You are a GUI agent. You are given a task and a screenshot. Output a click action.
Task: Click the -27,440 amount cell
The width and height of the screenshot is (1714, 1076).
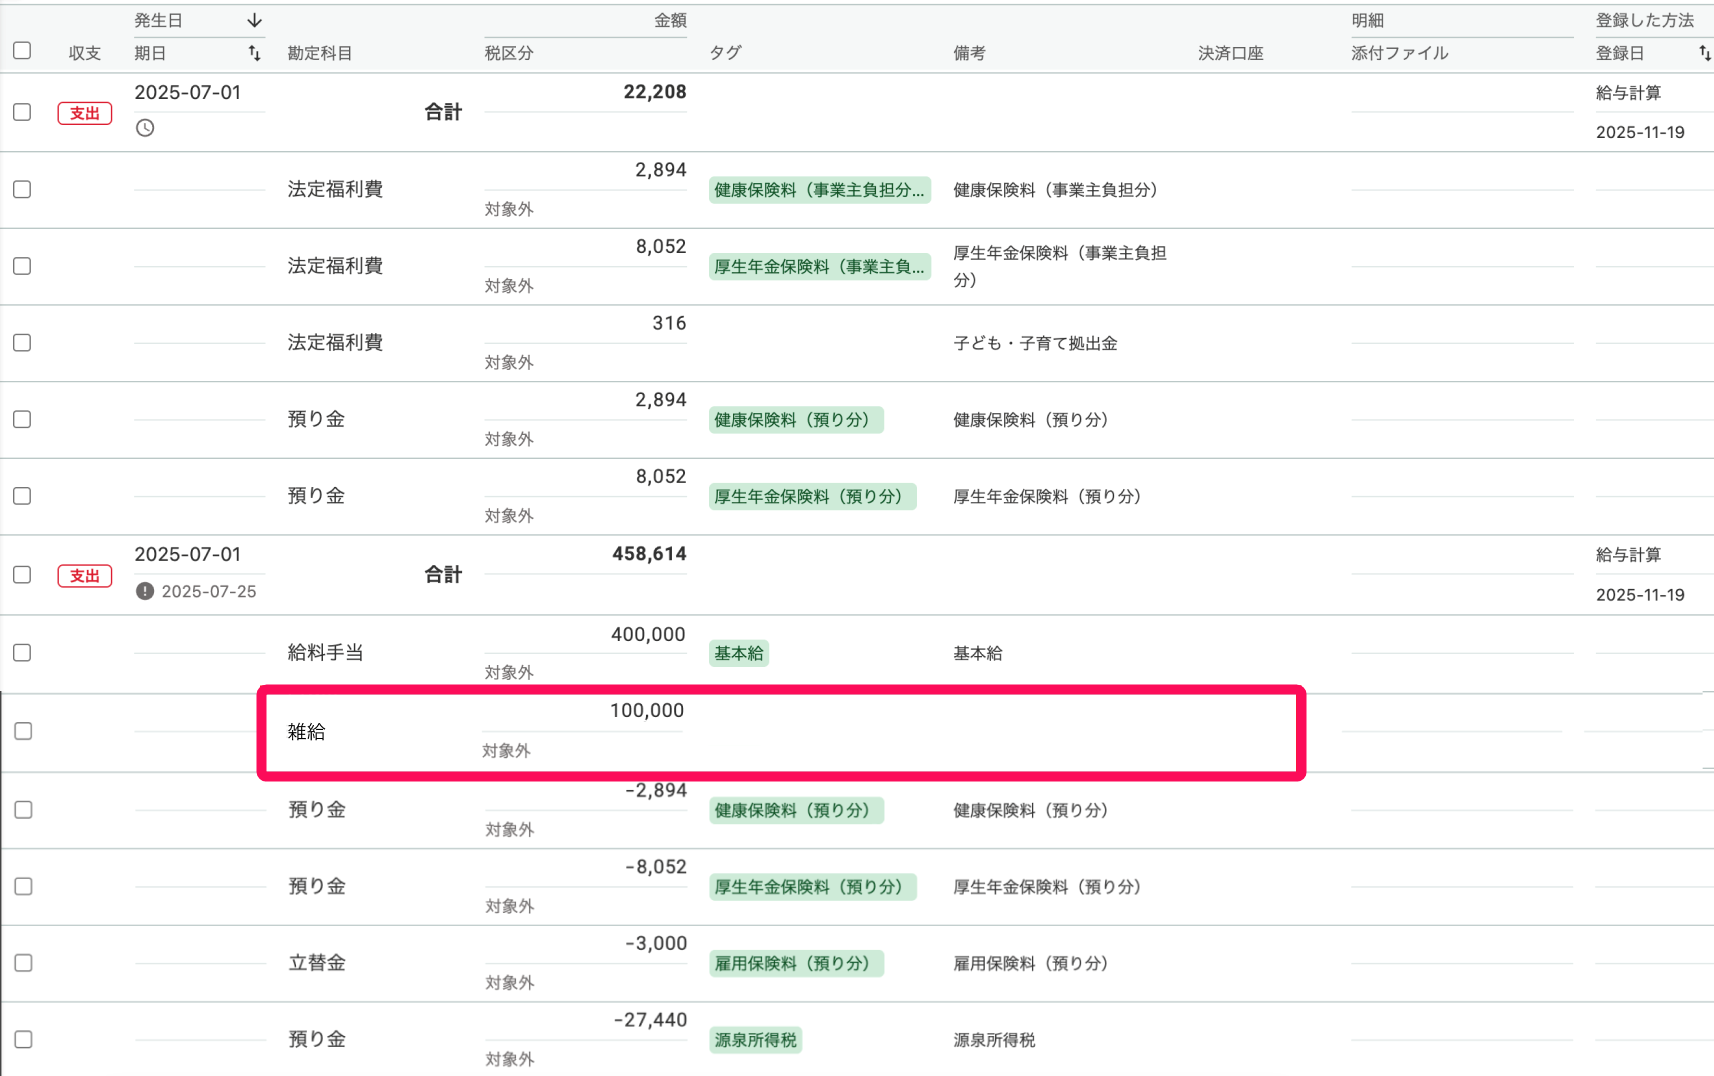click(x=651, y=1020)
